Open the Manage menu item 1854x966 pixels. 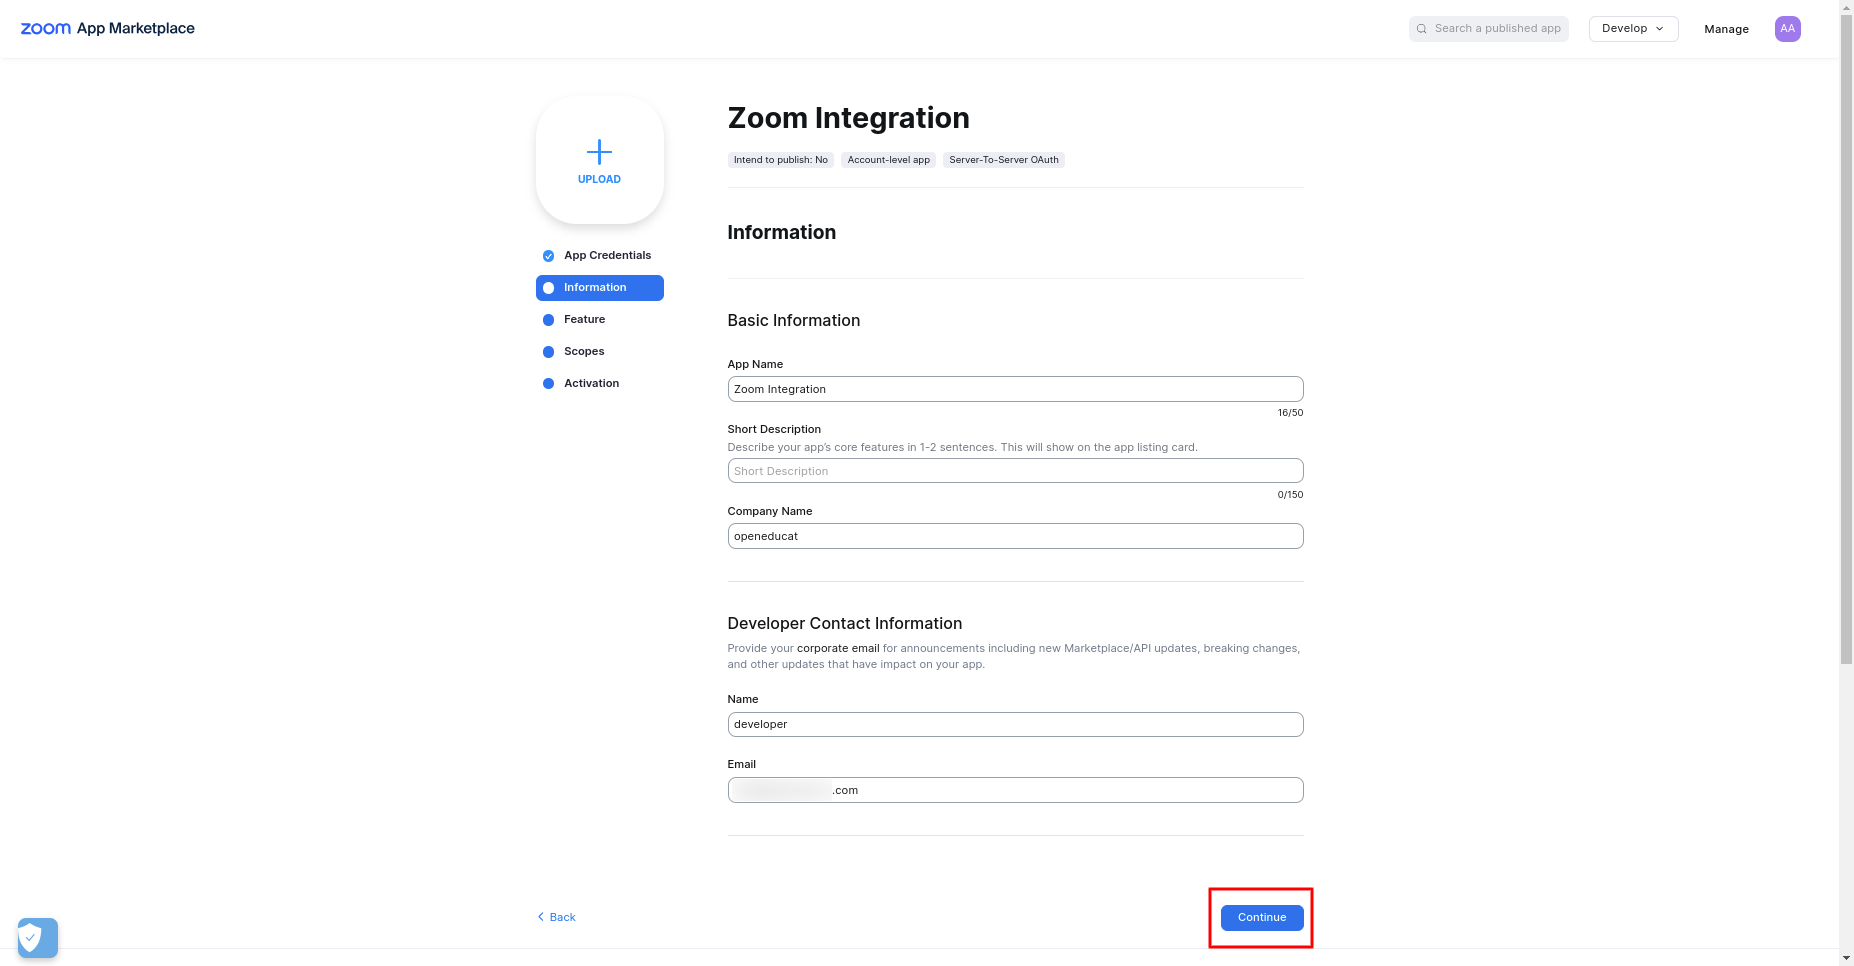[1726, 29]
